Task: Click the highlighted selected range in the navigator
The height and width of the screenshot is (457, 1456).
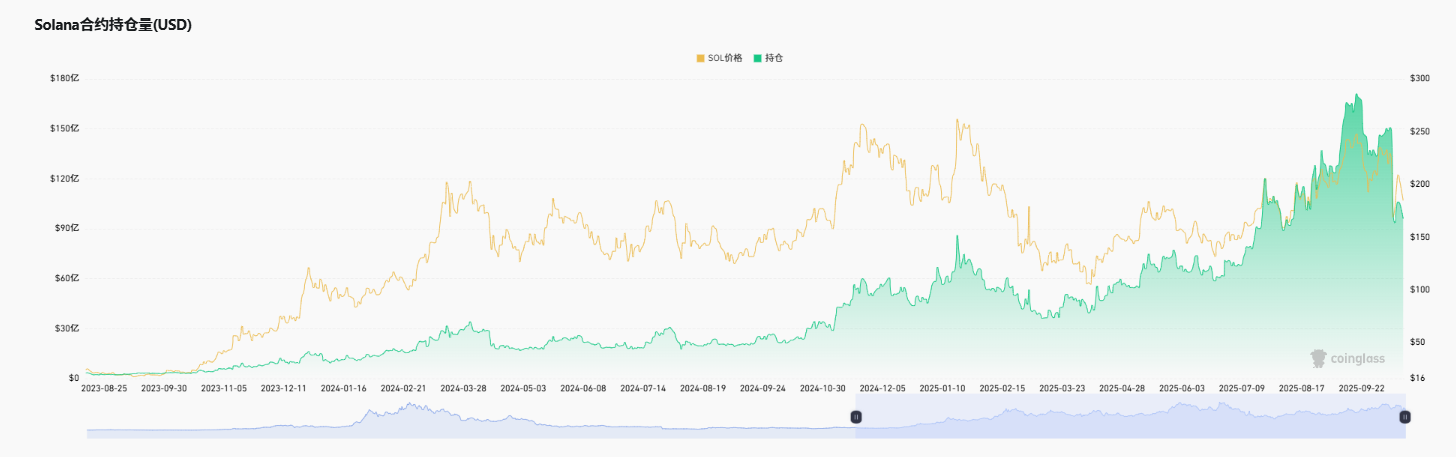Action: [1130, 420]
